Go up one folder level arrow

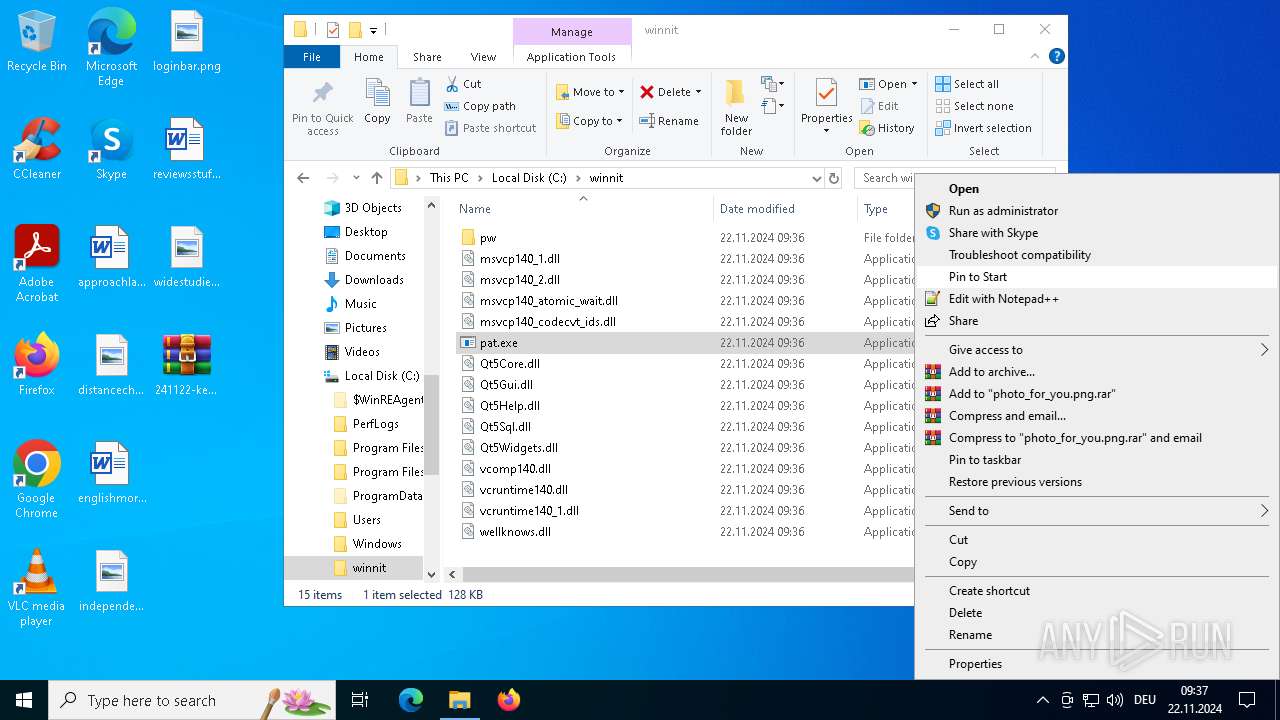click(377, 178)
